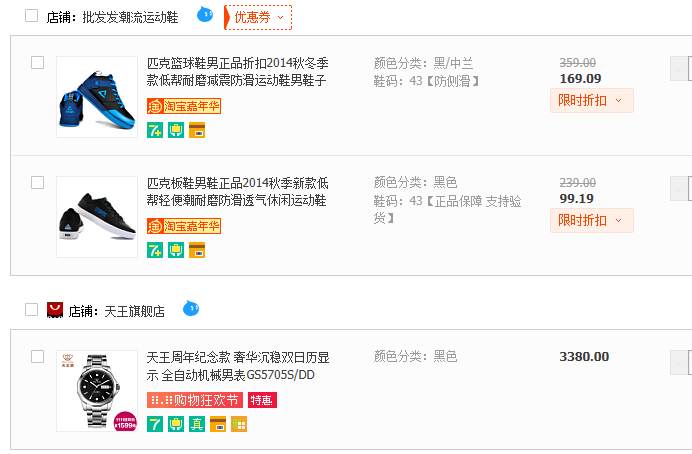Click the 7-day return icon under basketball shoes
Screen dimensions: 692x454
155,129
